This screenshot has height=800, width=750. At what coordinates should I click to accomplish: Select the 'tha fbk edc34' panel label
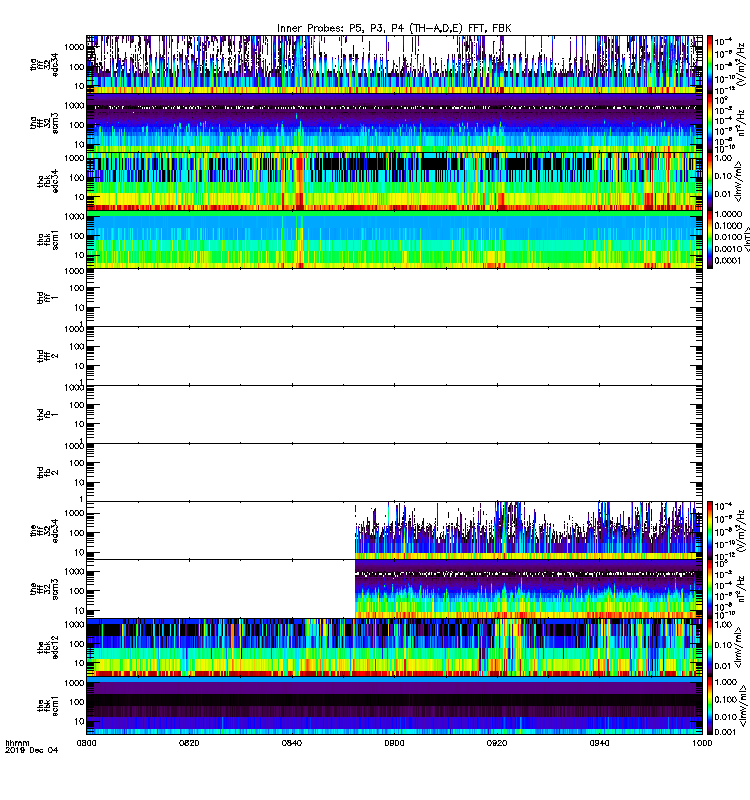(47, 182)
